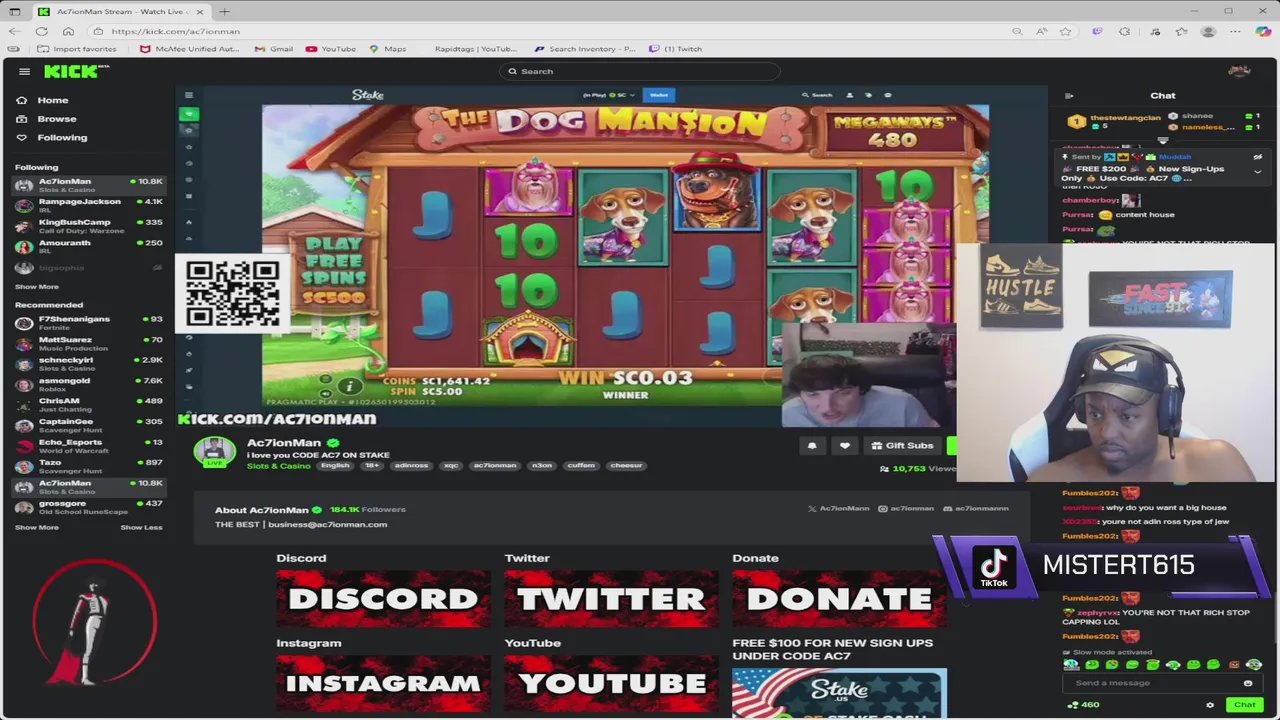The height and width of the screenshot is (720, 1280).
Task: Select Echo_Esports recommended channel
Action: pos(88,446)
